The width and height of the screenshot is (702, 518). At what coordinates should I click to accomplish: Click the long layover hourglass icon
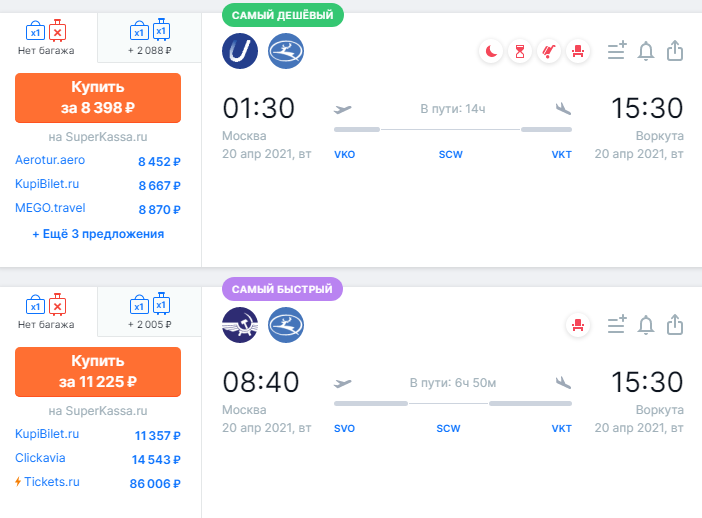point(519,51)
